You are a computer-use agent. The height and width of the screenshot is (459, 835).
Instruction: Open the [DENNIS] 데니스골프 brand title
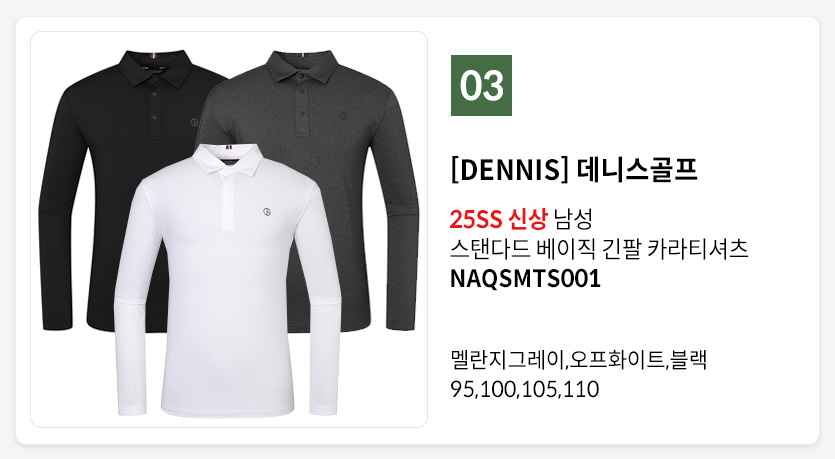[574, 170]
